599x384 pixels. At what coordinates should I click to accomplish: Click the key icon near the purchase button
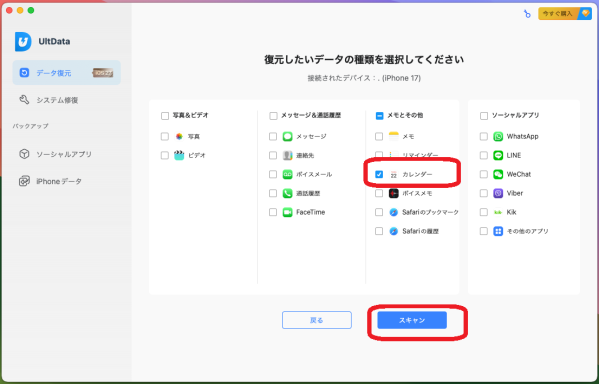point(527,14)
